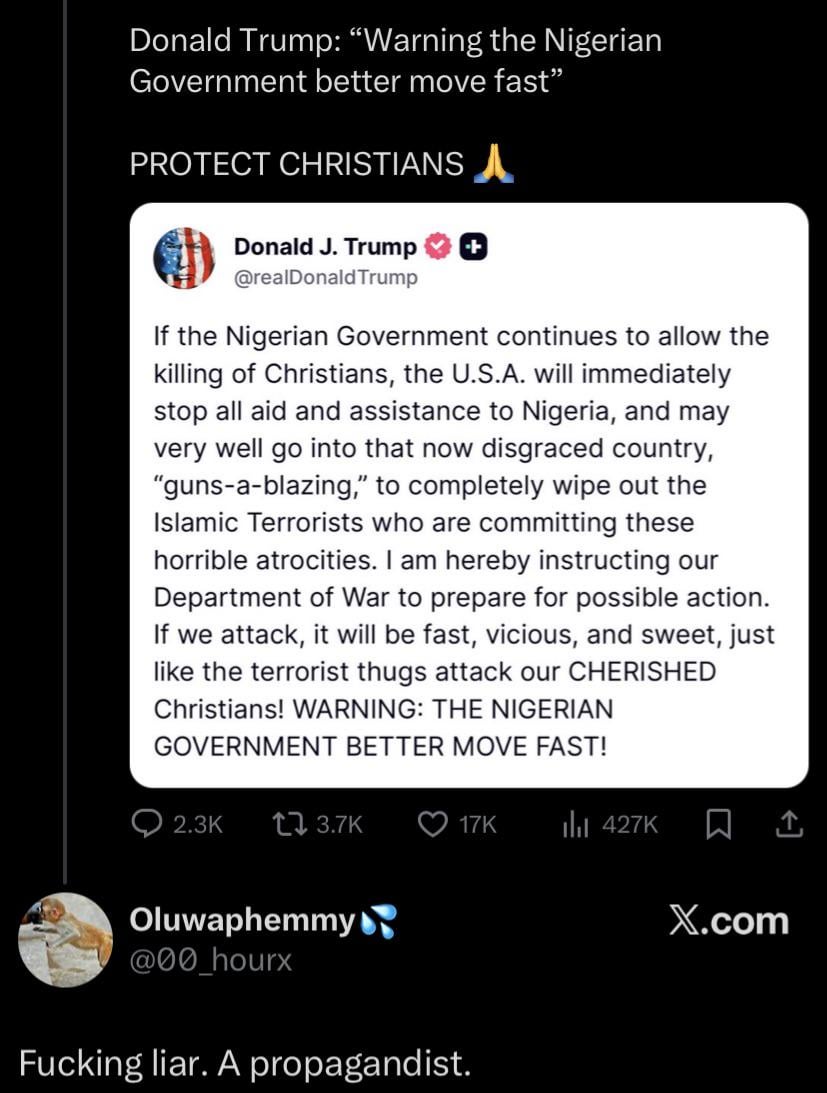
Task: Click the Donald J. Trump display name
Action: tap(325, 246)
